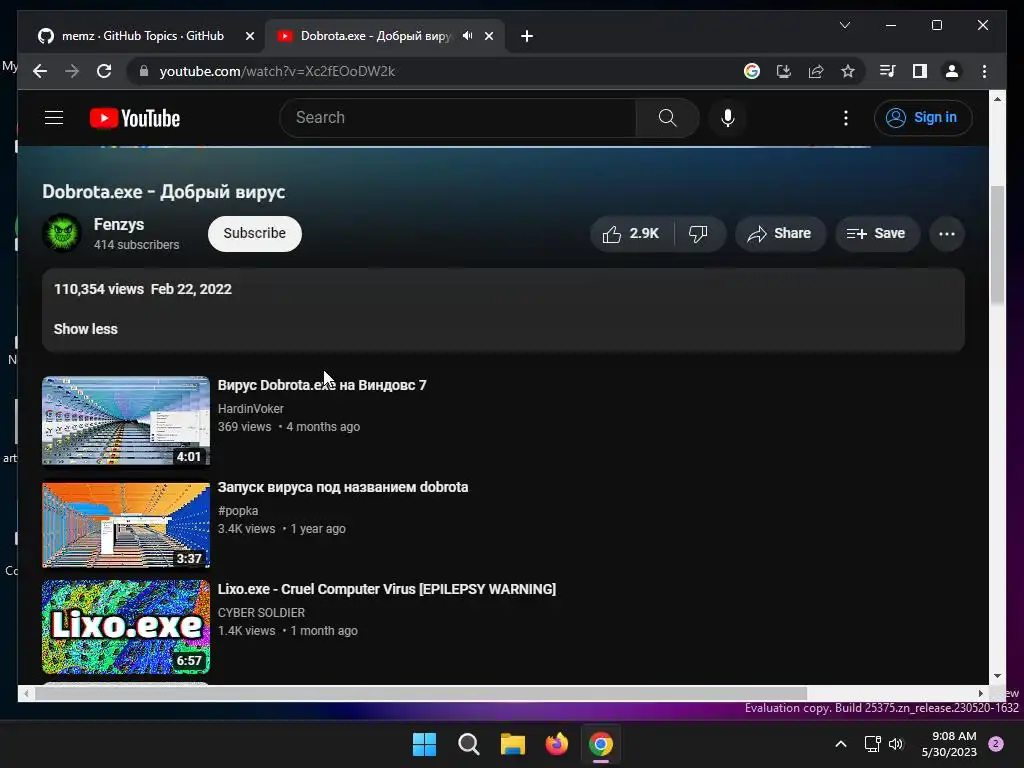Save the video to playlist
The height and width of the screenshot is (768, 1024).
coord(877,234)
